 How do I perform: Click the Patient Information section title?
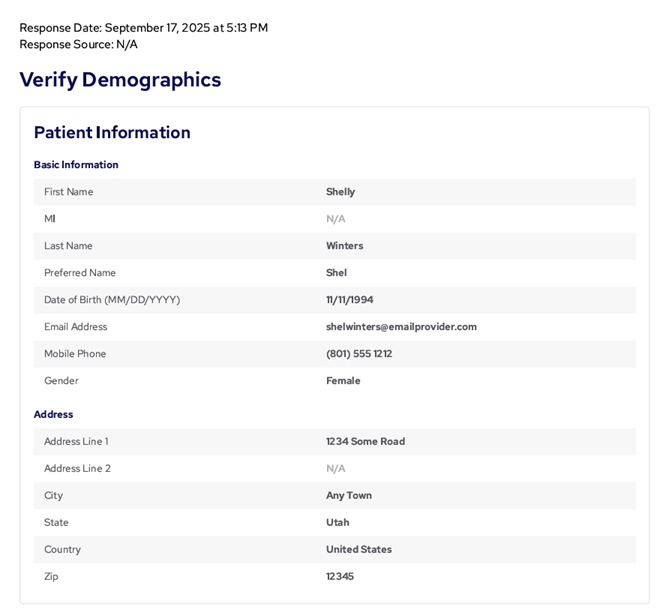click(x=112, y=133)
